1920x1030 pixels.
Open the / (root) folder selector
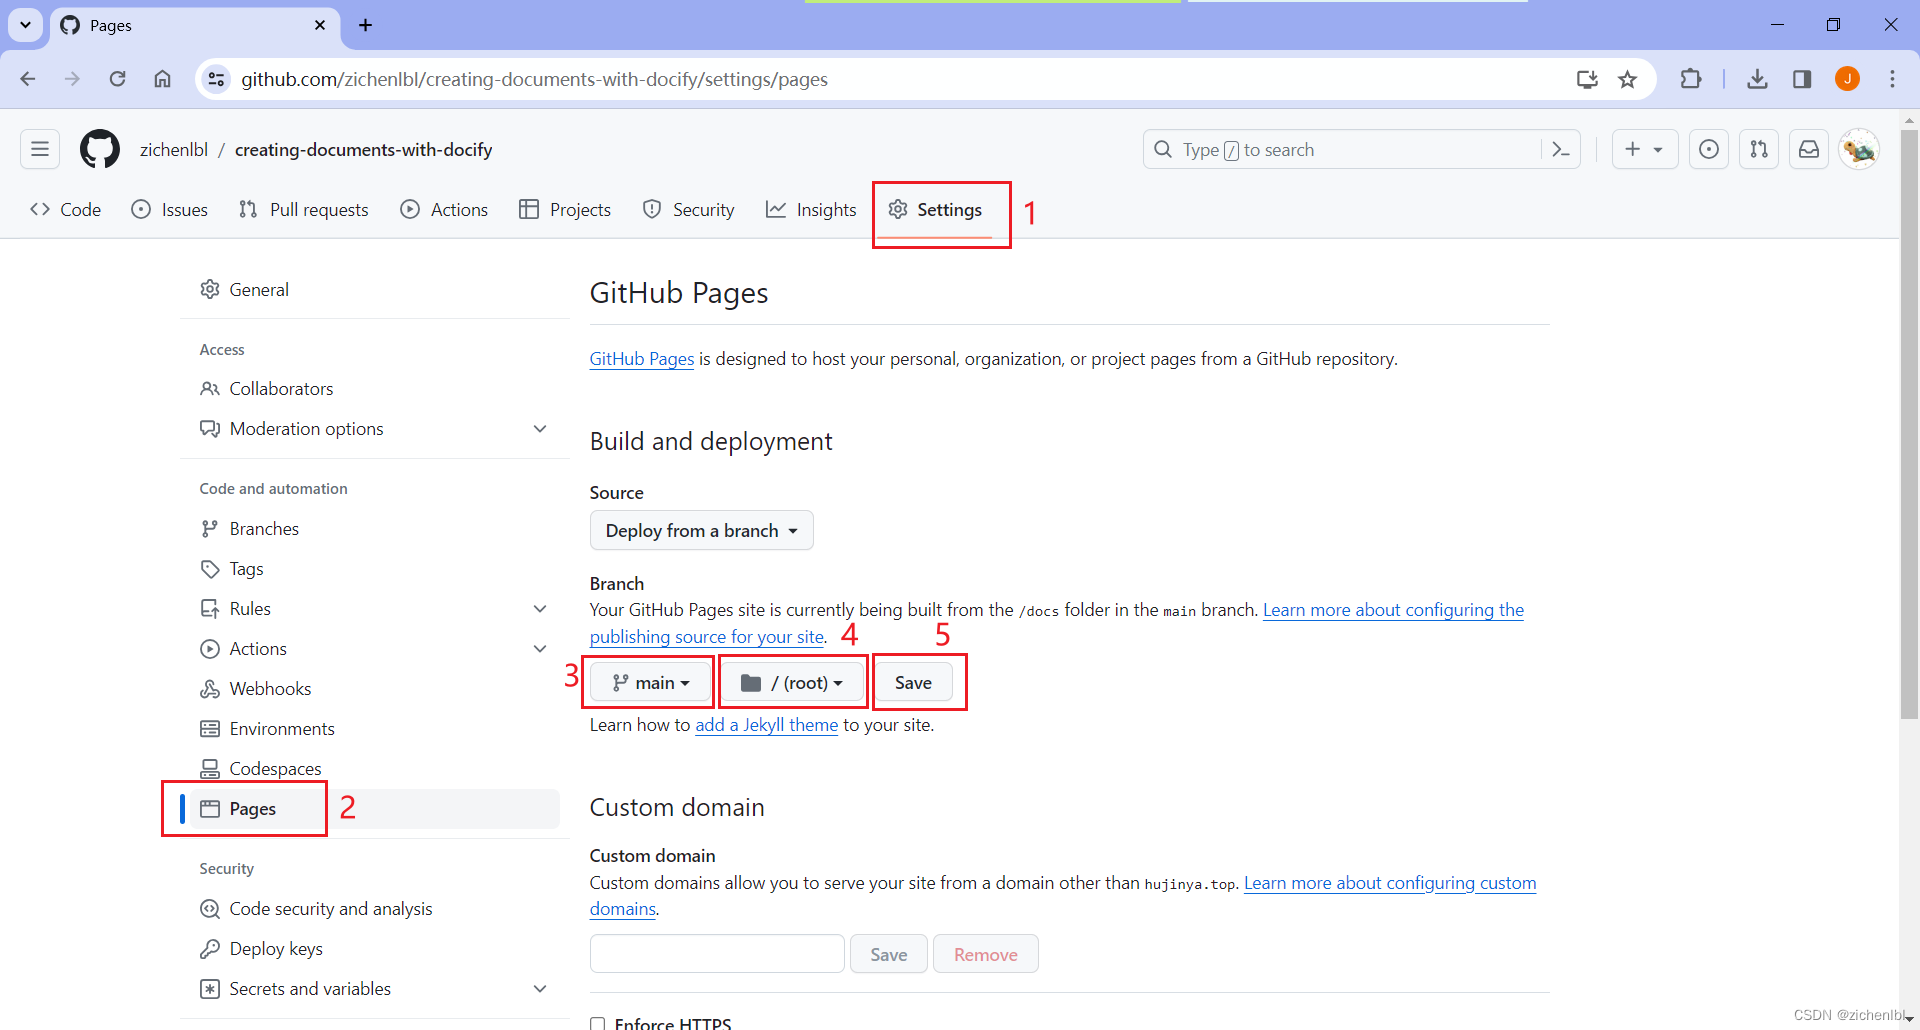tap(792, 683)
